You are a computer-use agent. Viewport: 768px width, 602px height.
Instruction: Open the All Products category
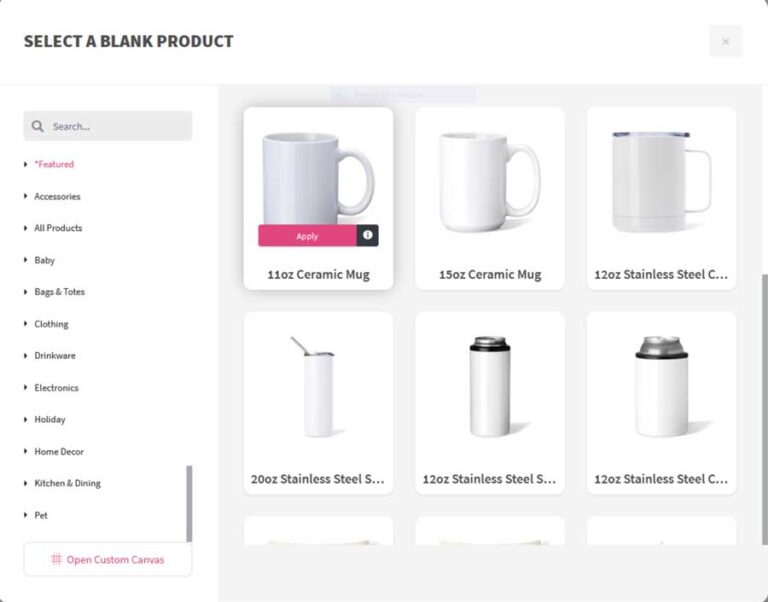58,228
